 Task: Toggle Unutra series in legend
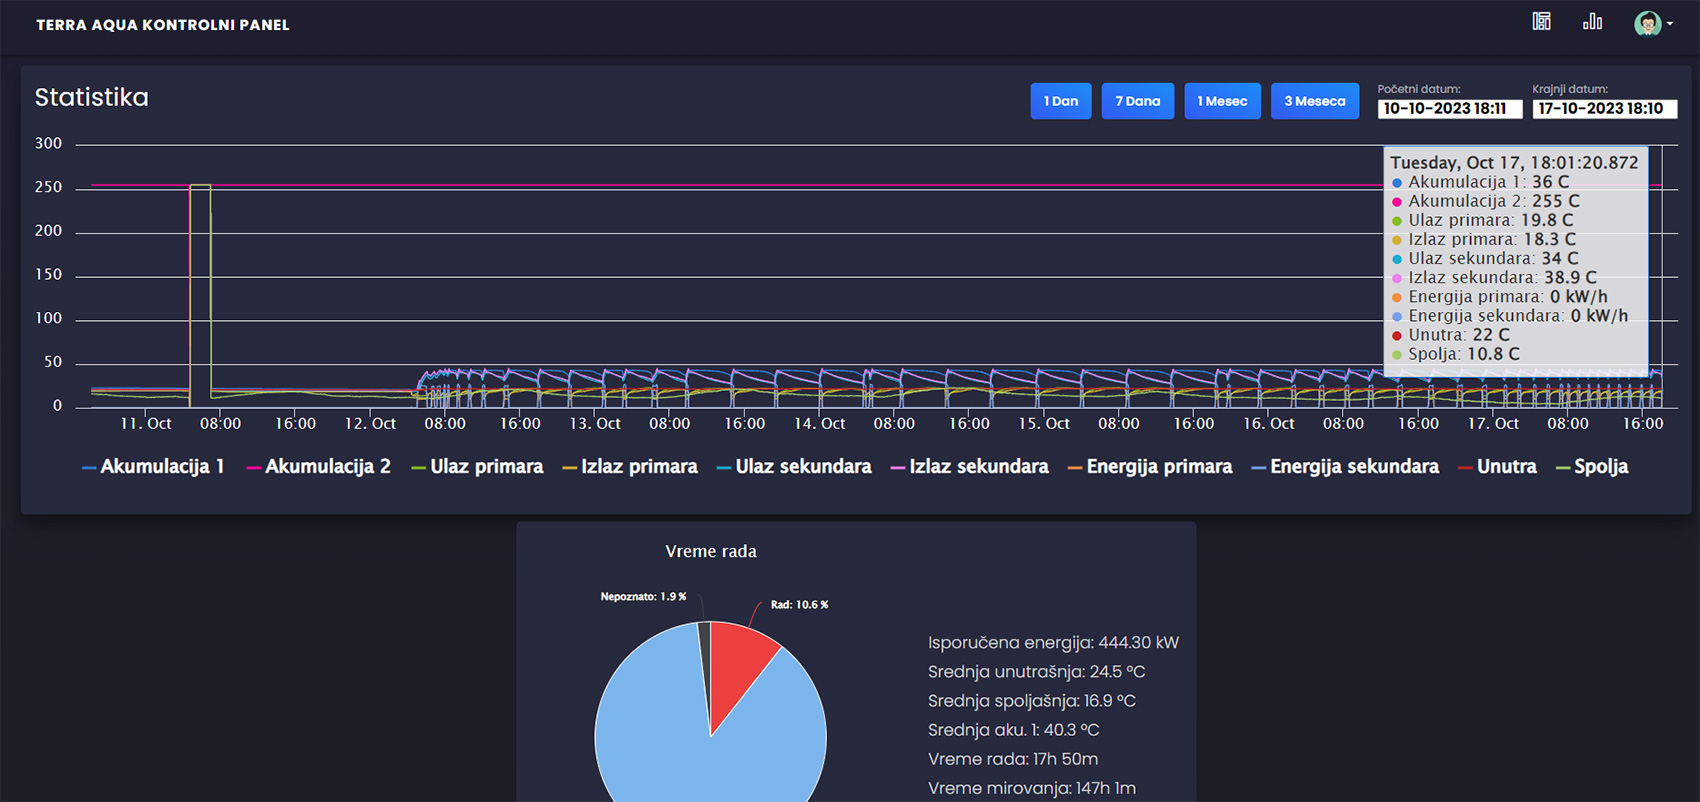click(x=1497, y=467)
